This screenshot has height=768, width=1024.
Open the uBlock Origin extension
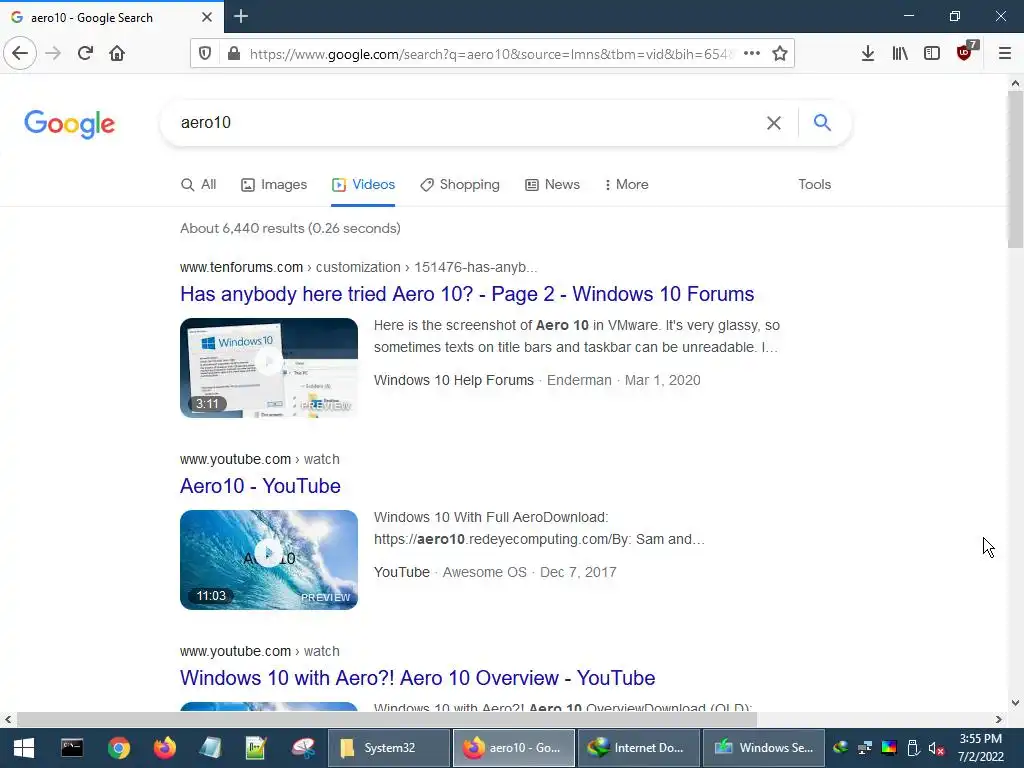(x=965, y=52)
